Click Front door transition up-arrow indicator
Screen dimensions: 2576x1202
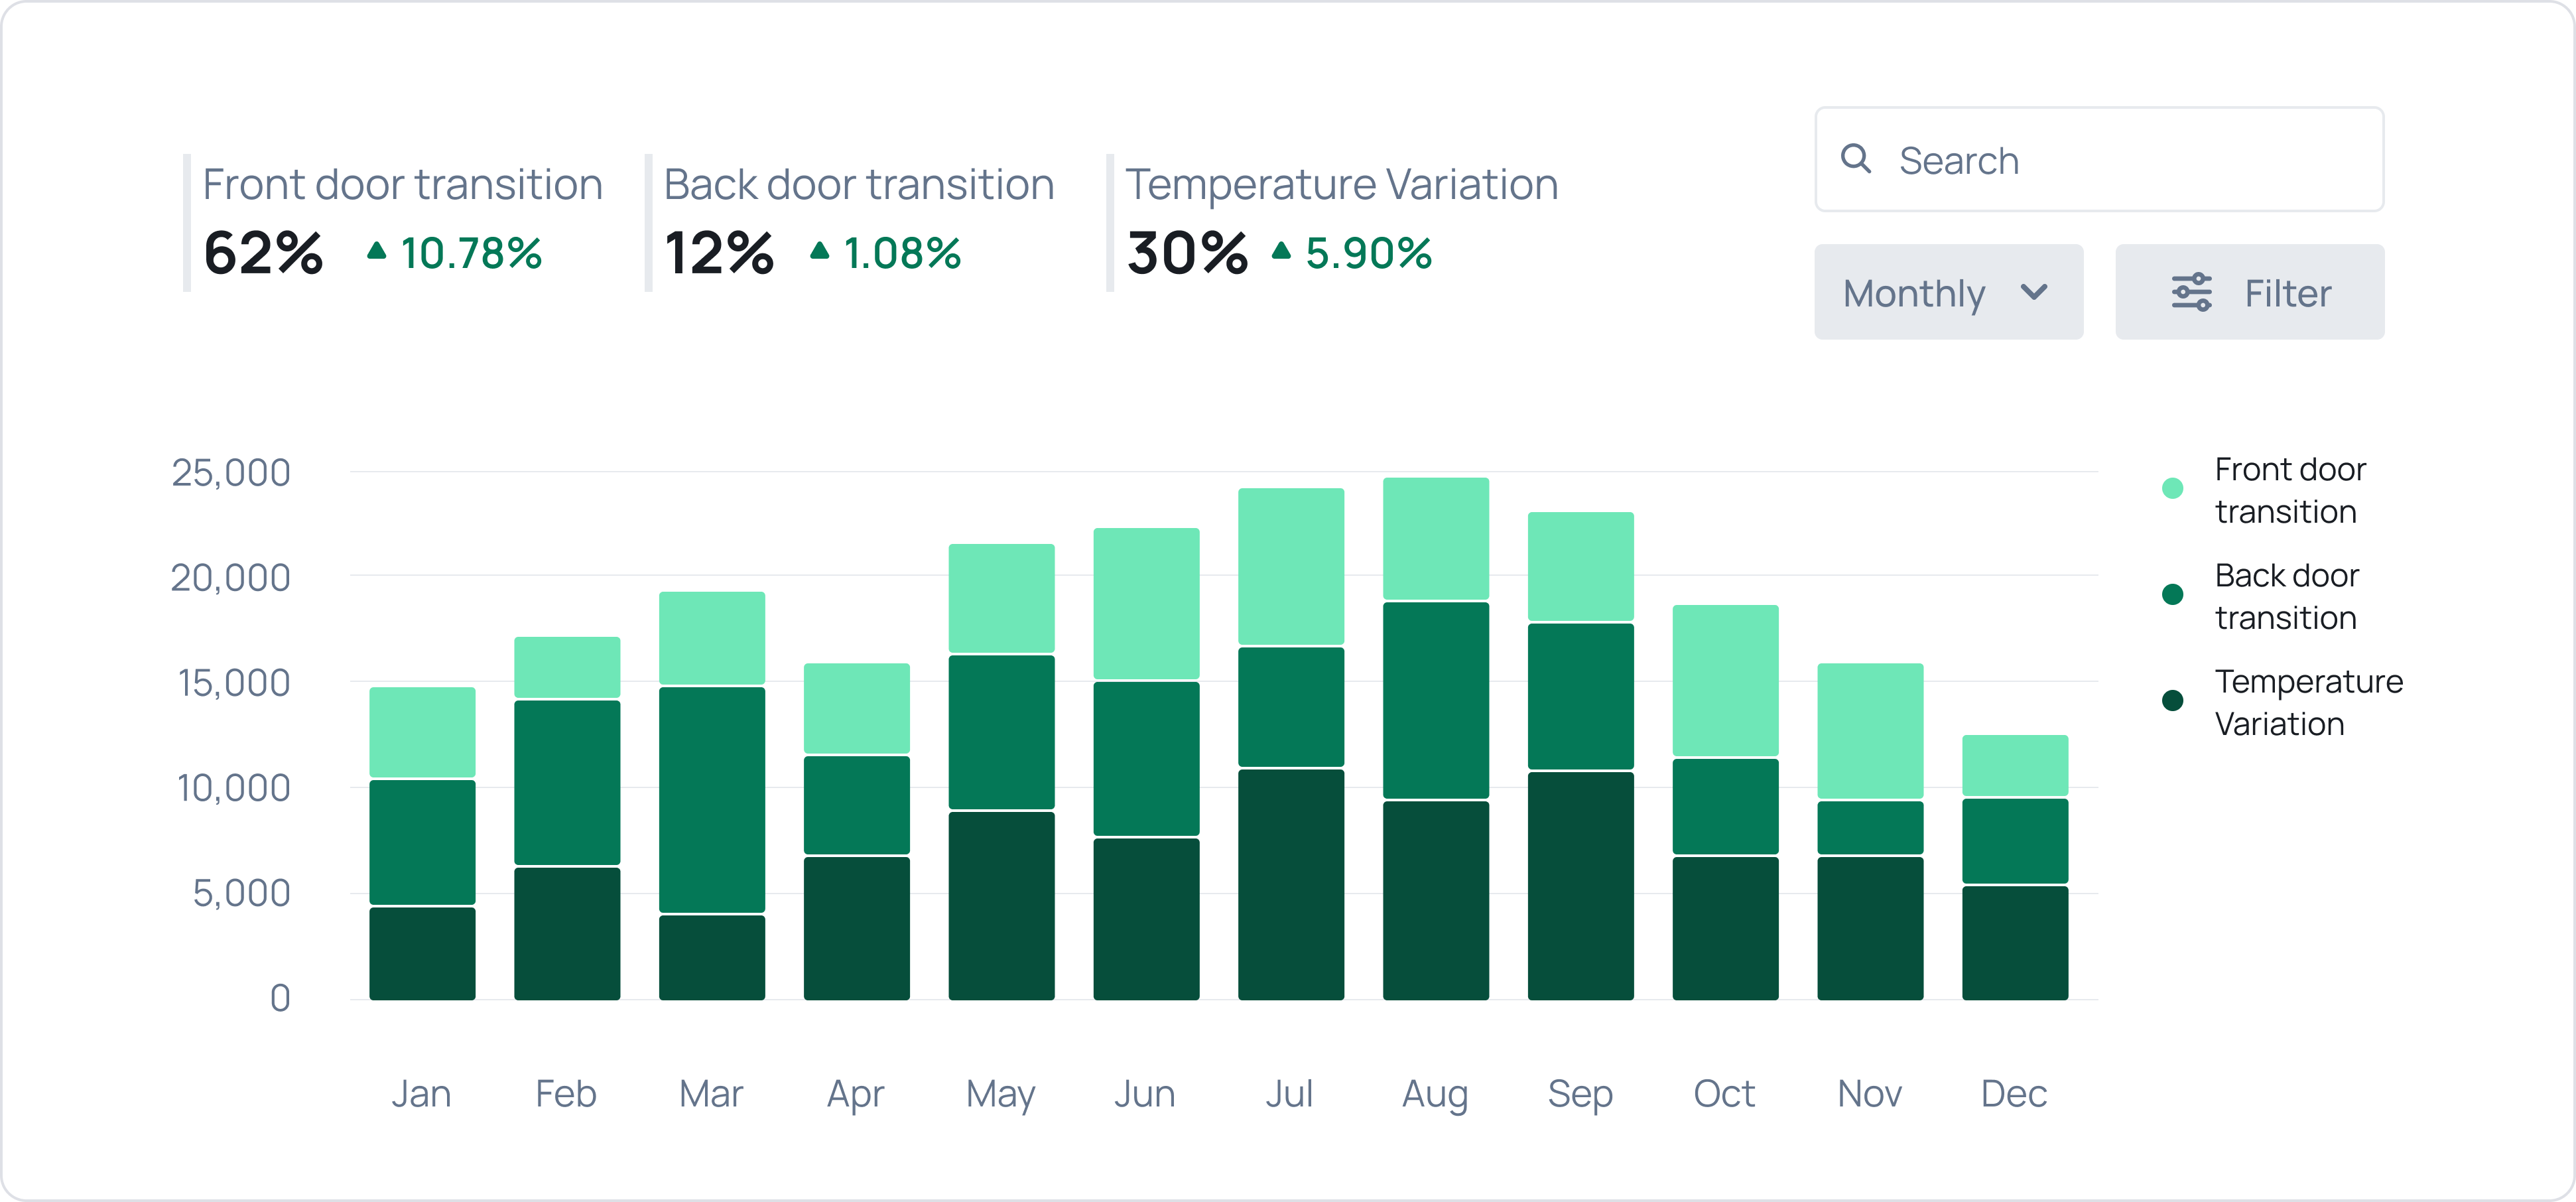coord(376,251)
